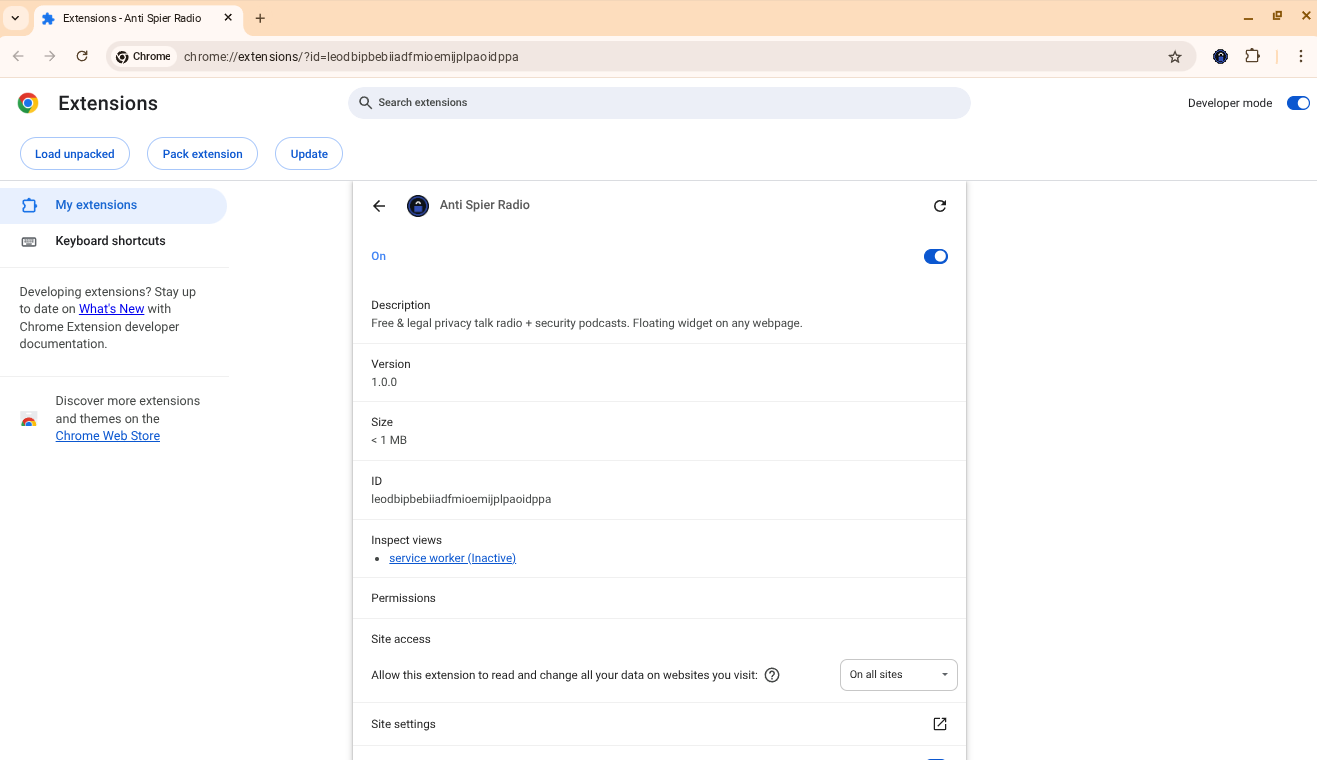The height and width of the screenshot is (760, 1317).
Task: Select the extension ID text leodbipbebiiadfmioemijplpaoidppa
Action: pyautogui.click(x=461, y=499)
